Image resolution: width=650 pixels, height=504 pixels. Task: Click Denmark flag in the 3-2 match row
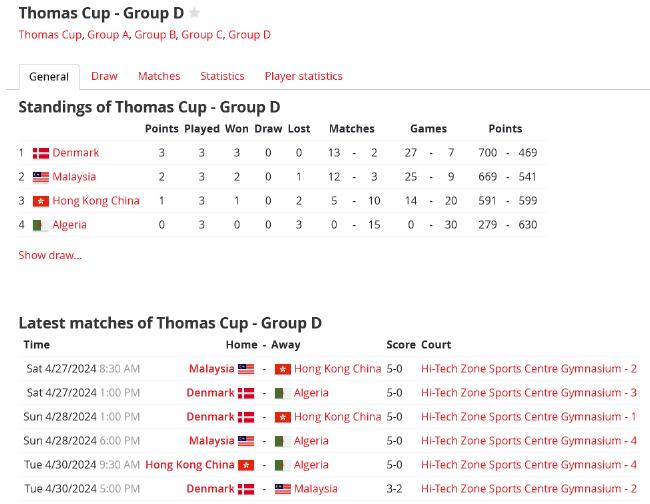[x=246, y=489]
